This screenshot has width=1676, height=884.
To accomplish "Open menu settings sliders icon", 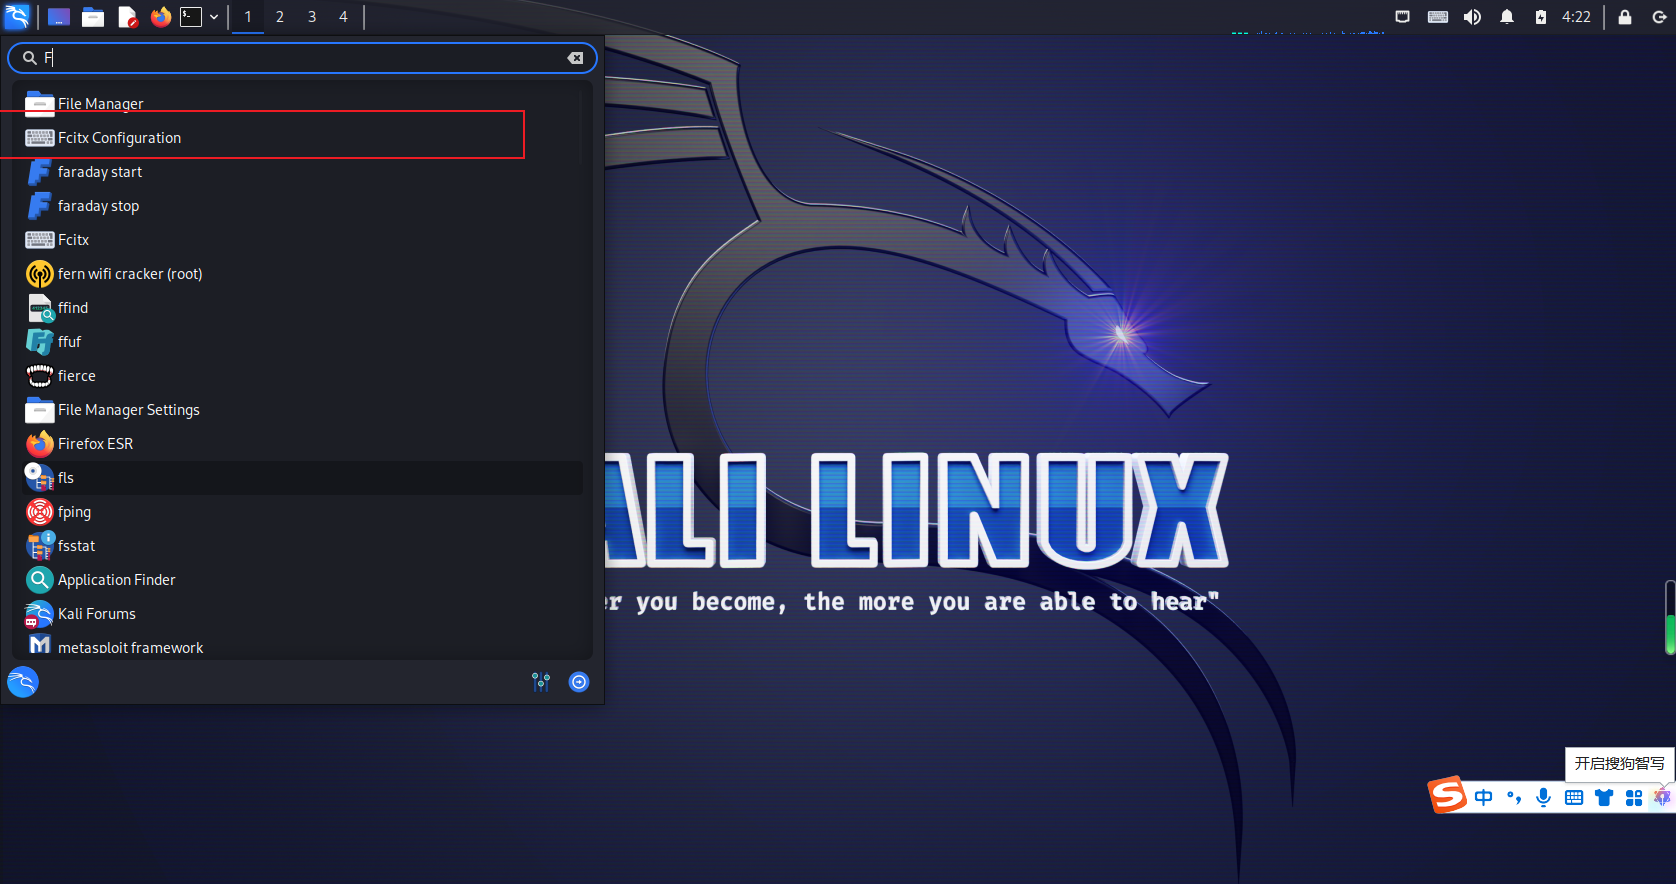I will (541, 682).
